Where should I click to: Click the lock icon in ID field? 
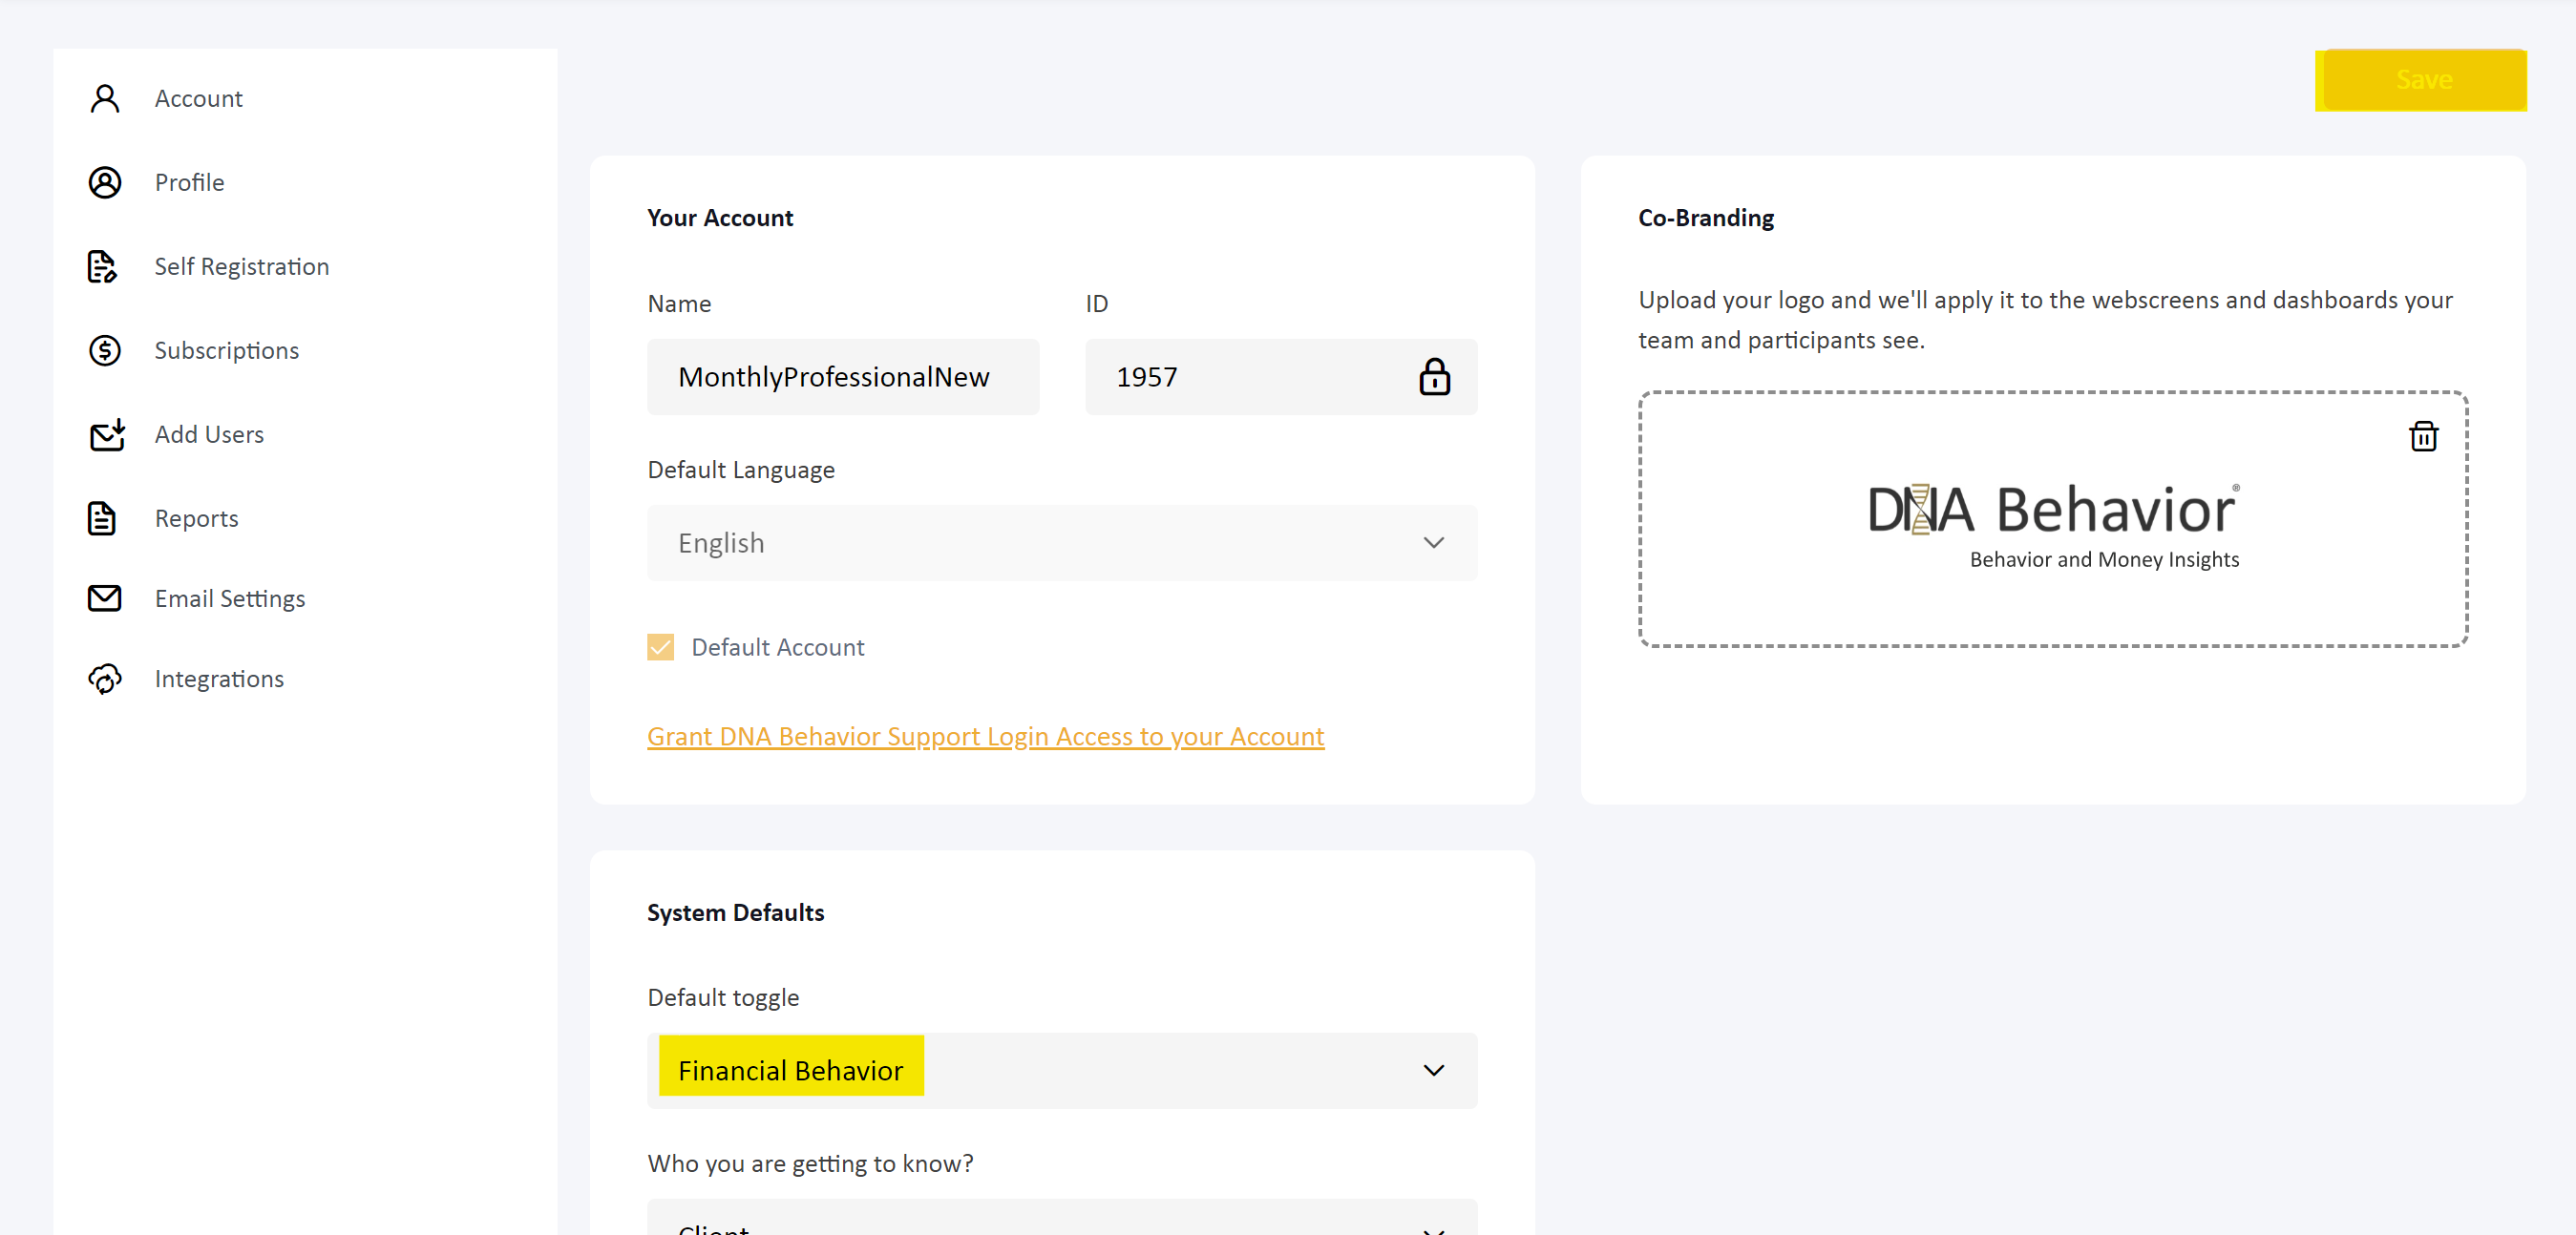click(1434, 377)
